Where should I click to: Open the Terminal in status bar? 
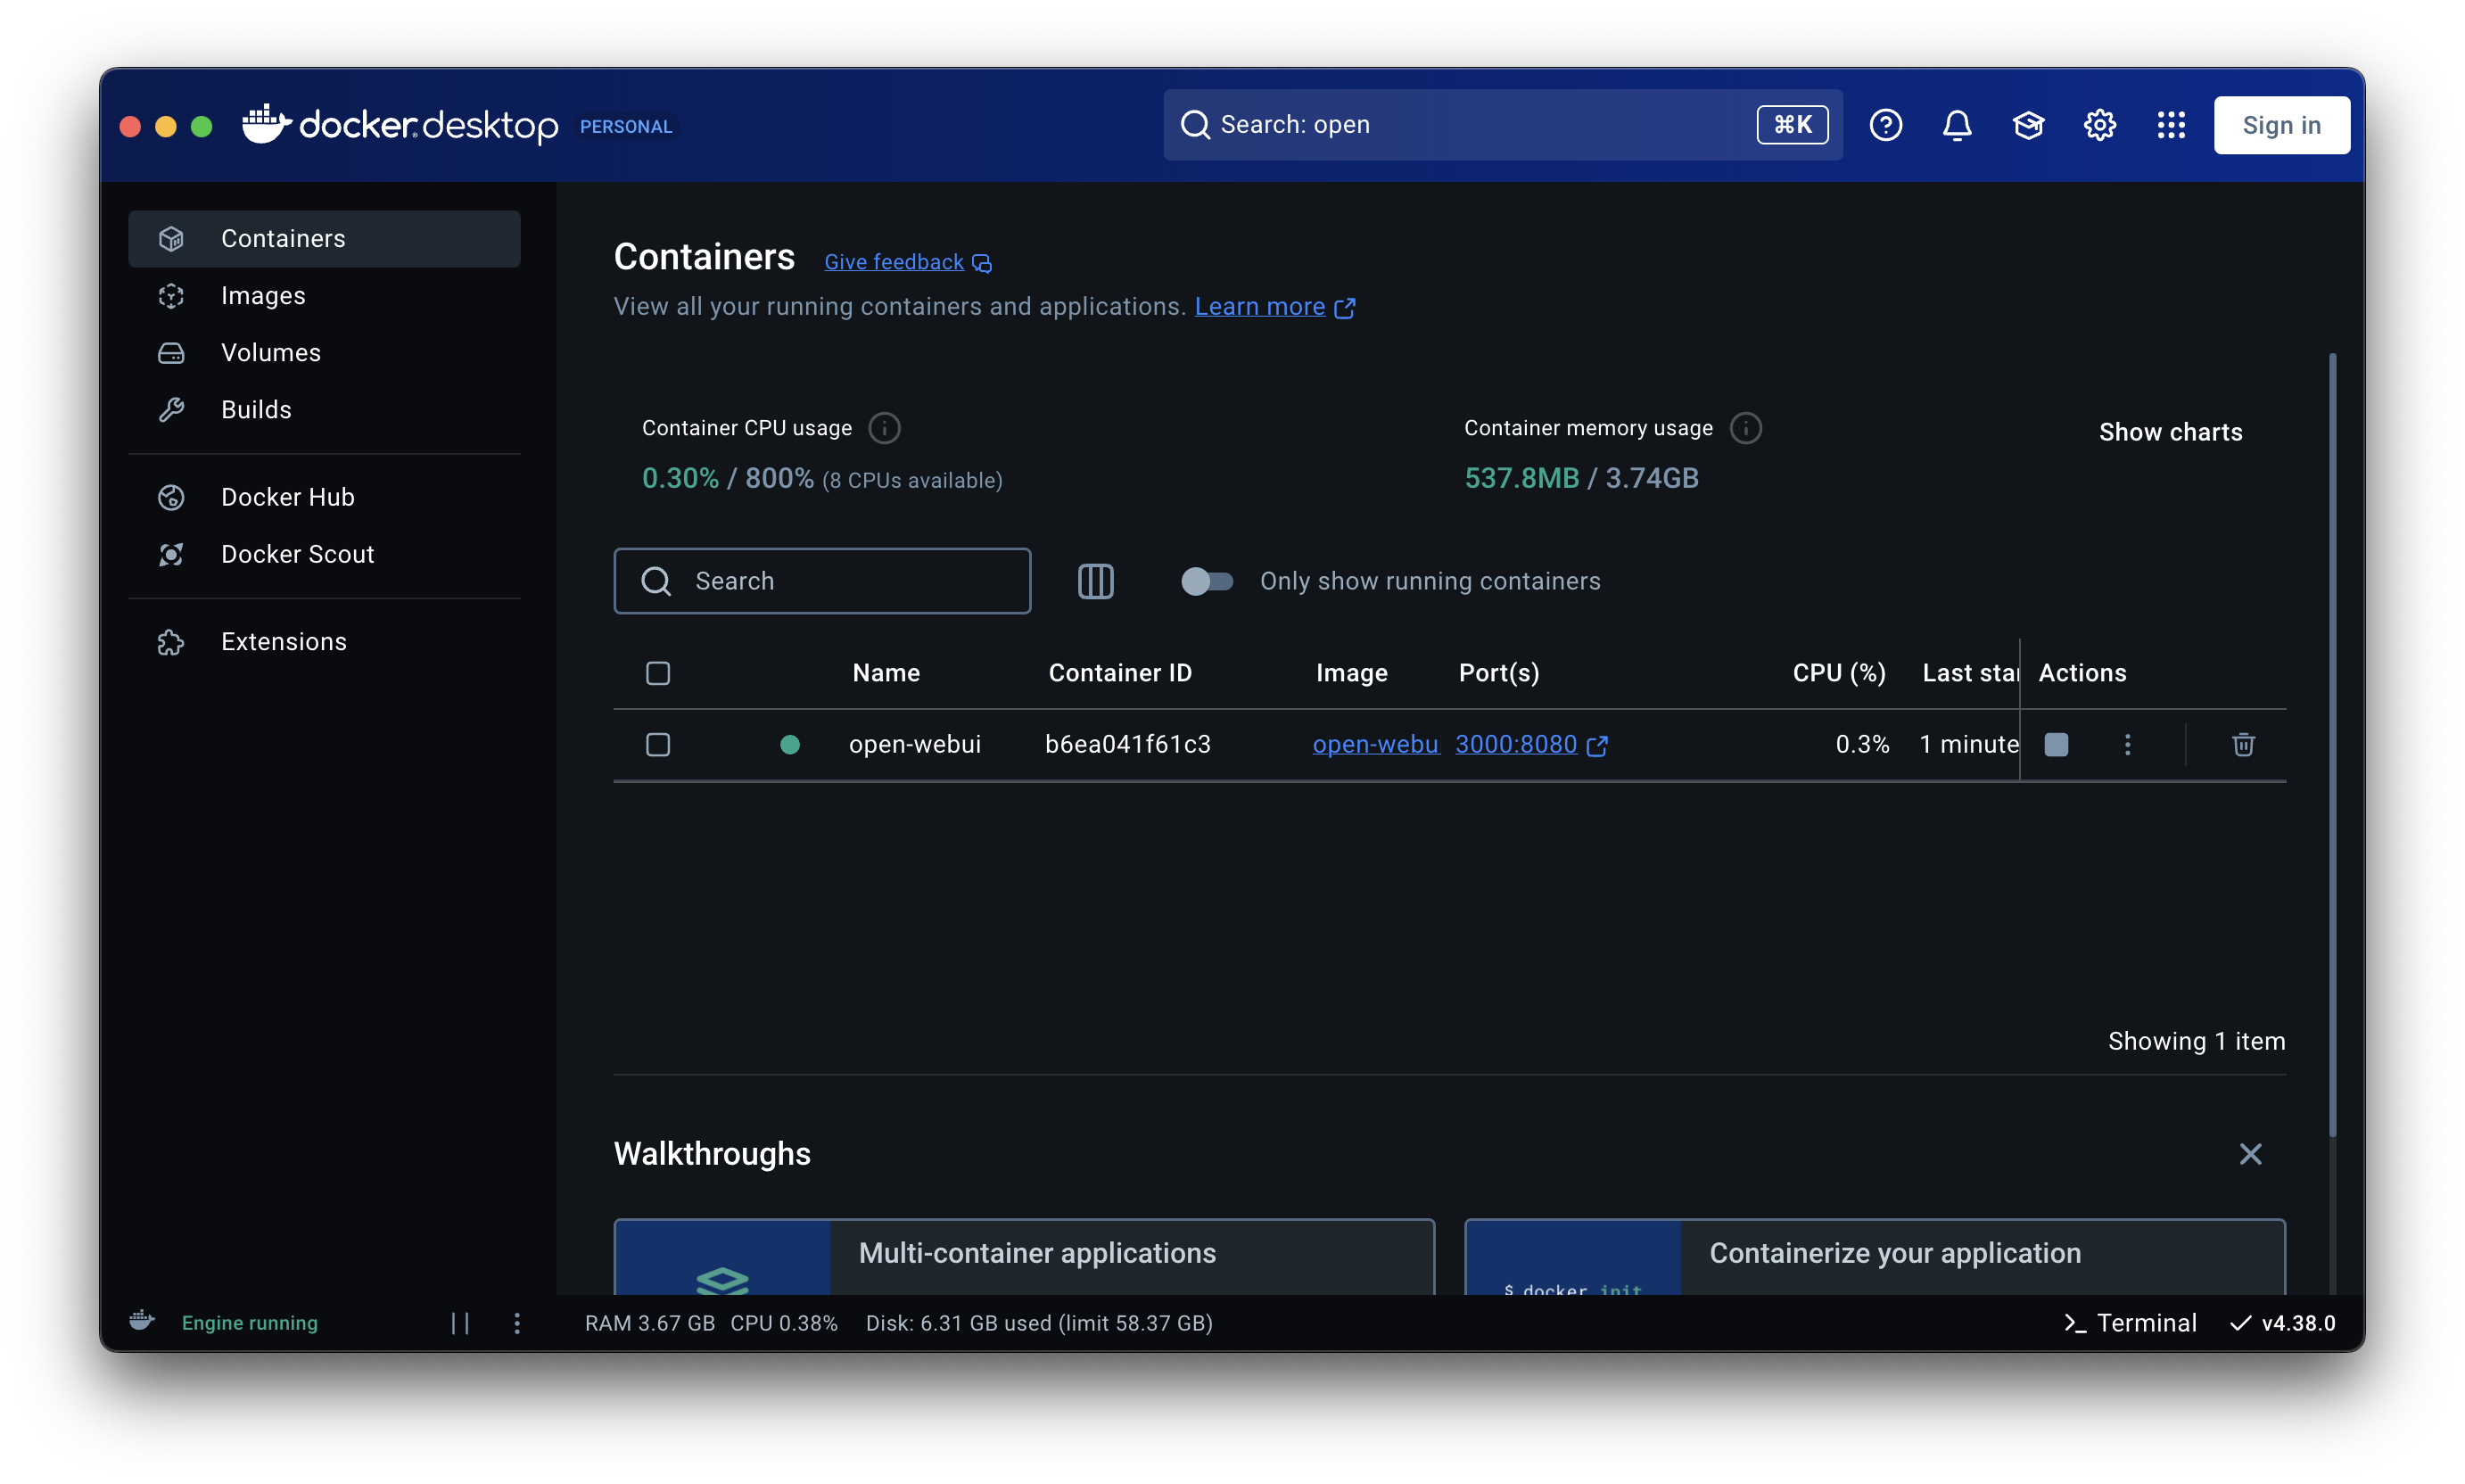[2130, 1323]
